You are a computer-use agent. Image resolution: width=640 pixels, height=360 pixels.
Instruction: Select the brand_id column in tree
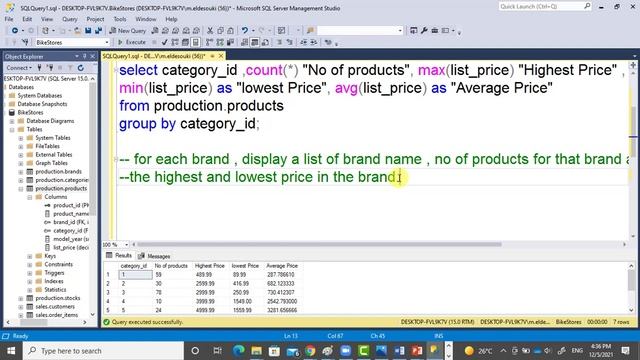(x=71, y=222)
